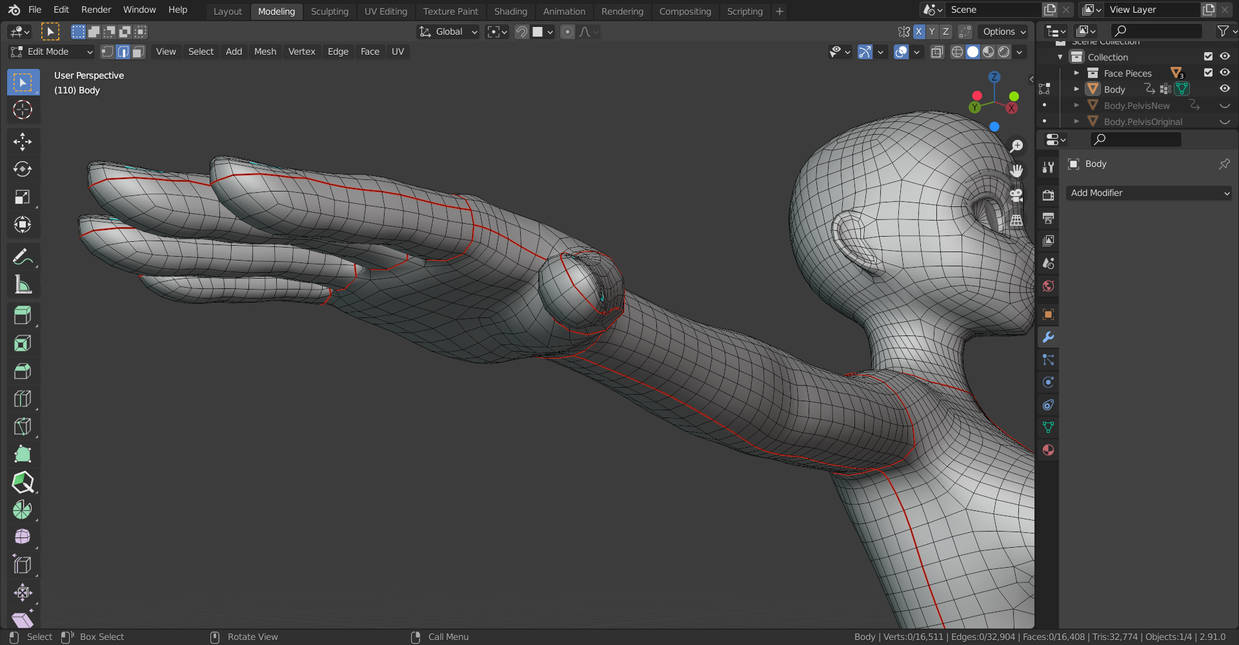Open the Add Modifier dropdown
The width and height of the screenshot is (1239, 645).
click(1149, 193)
